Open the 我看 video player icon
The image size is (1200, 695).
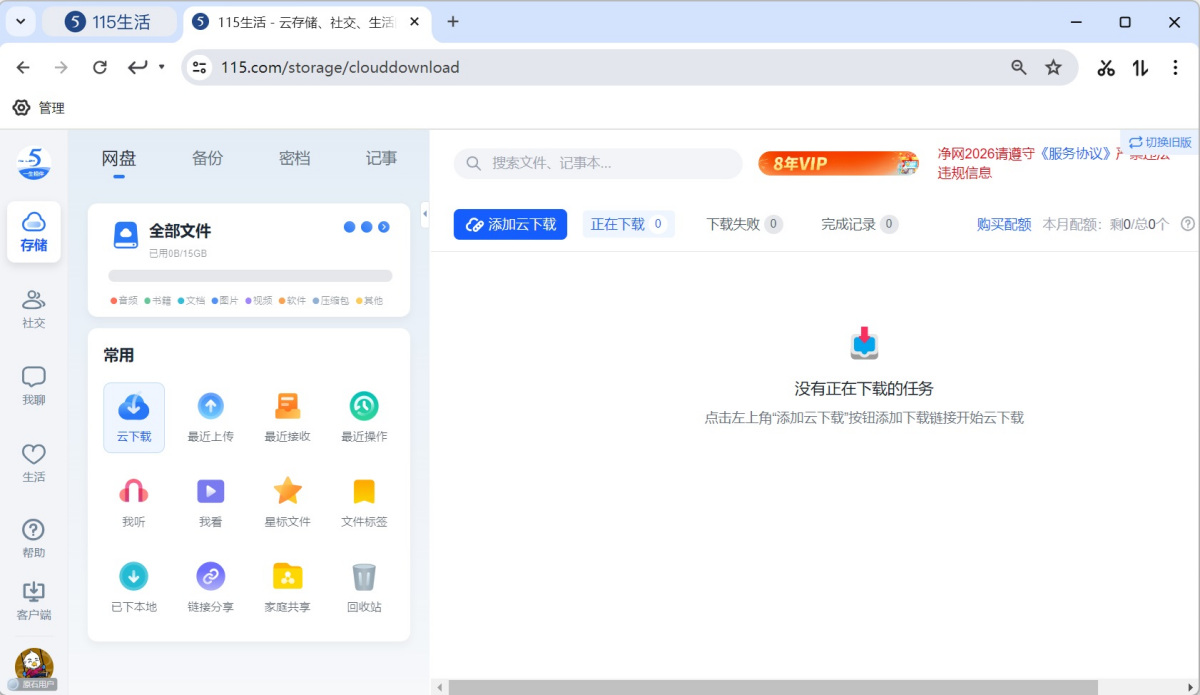[210, 492]
